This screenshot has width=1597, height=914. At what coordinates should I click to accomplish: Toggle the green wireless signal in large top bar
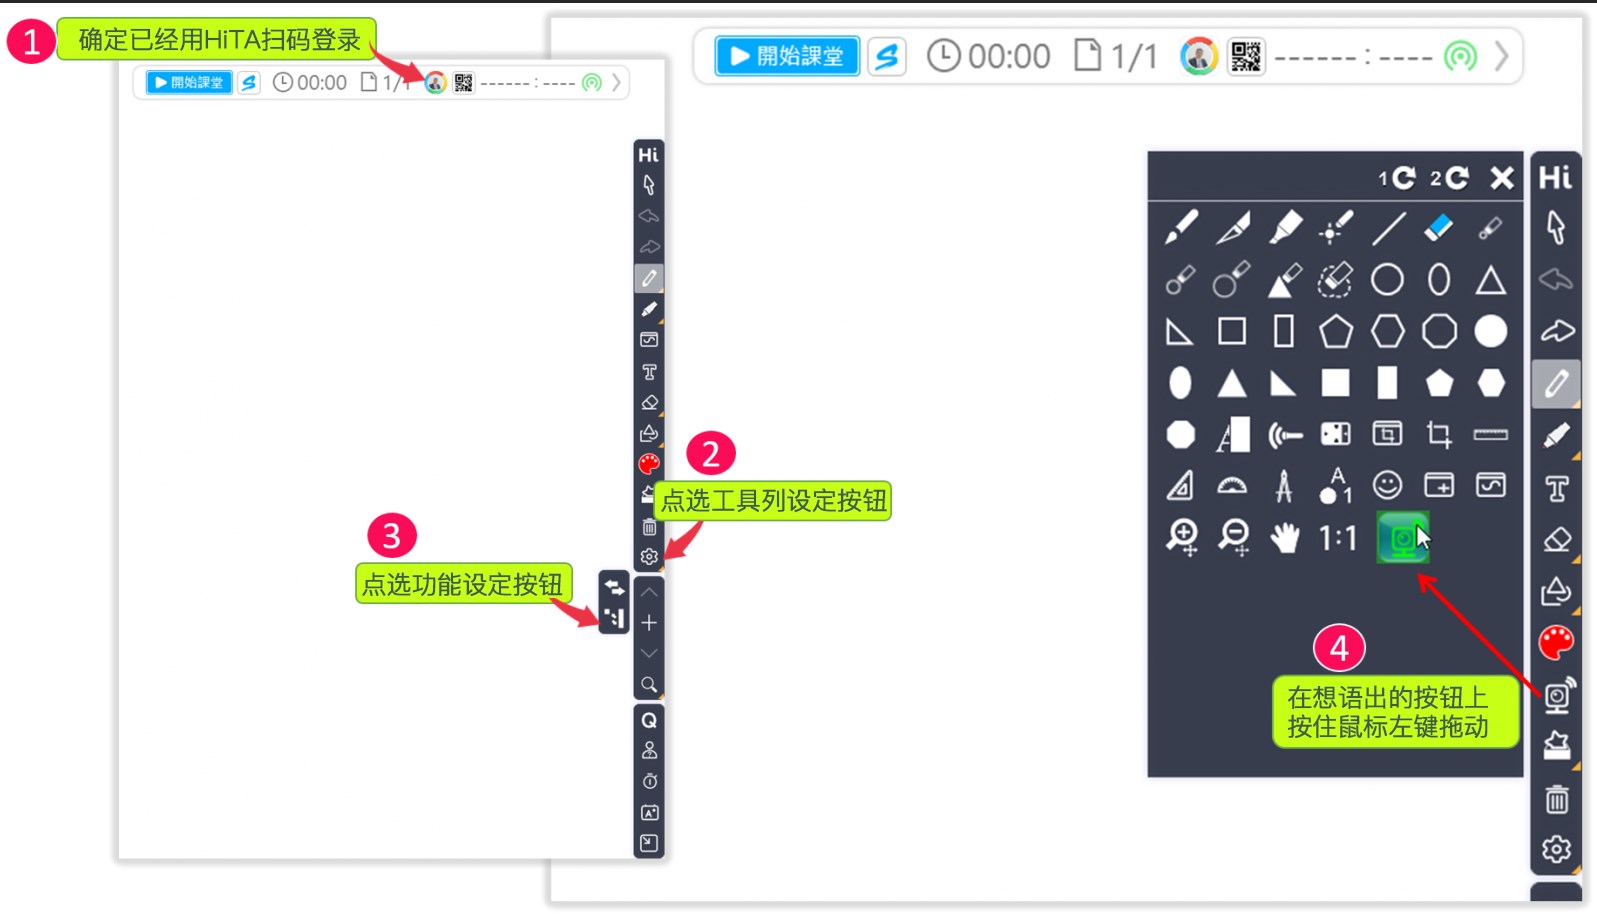pyautogui.click(x=1459, y=57)
